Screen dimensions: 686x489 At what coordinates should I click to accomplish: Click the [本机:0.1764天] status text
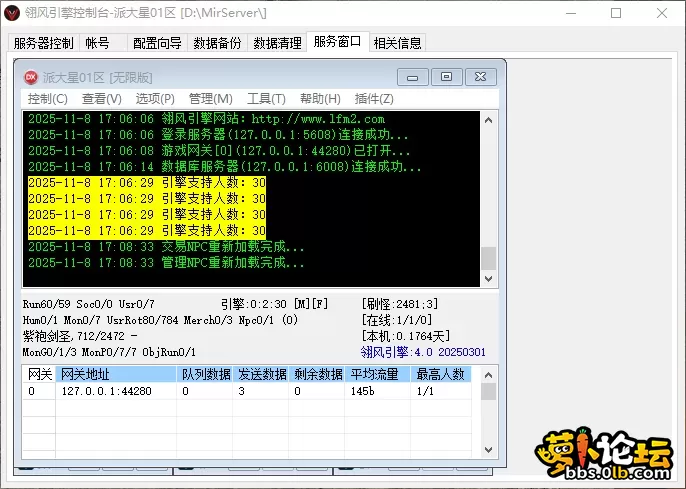pos(406,336)
